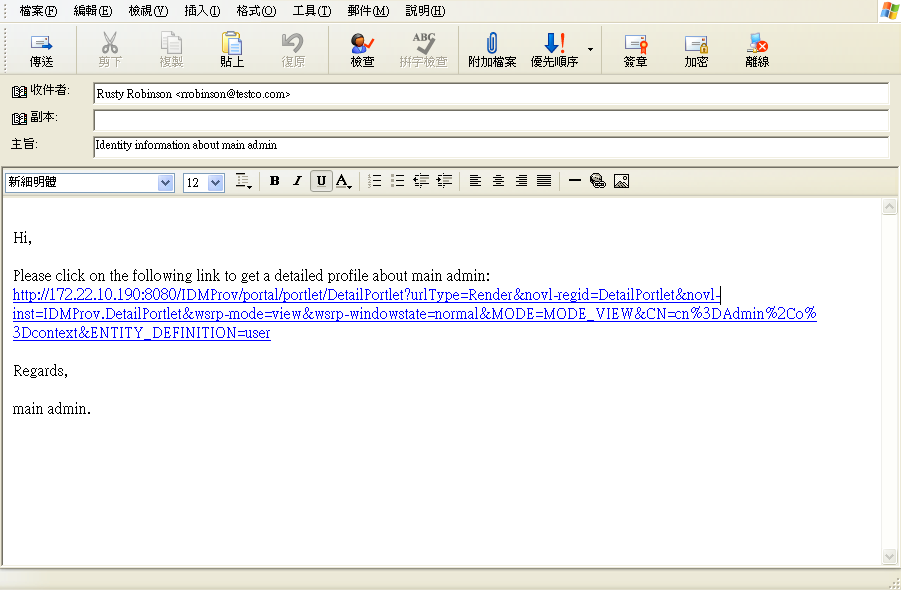Viewport: 901px width, 590px height.
Task: Open the paragraph style dropdown button
Action: 244,182
